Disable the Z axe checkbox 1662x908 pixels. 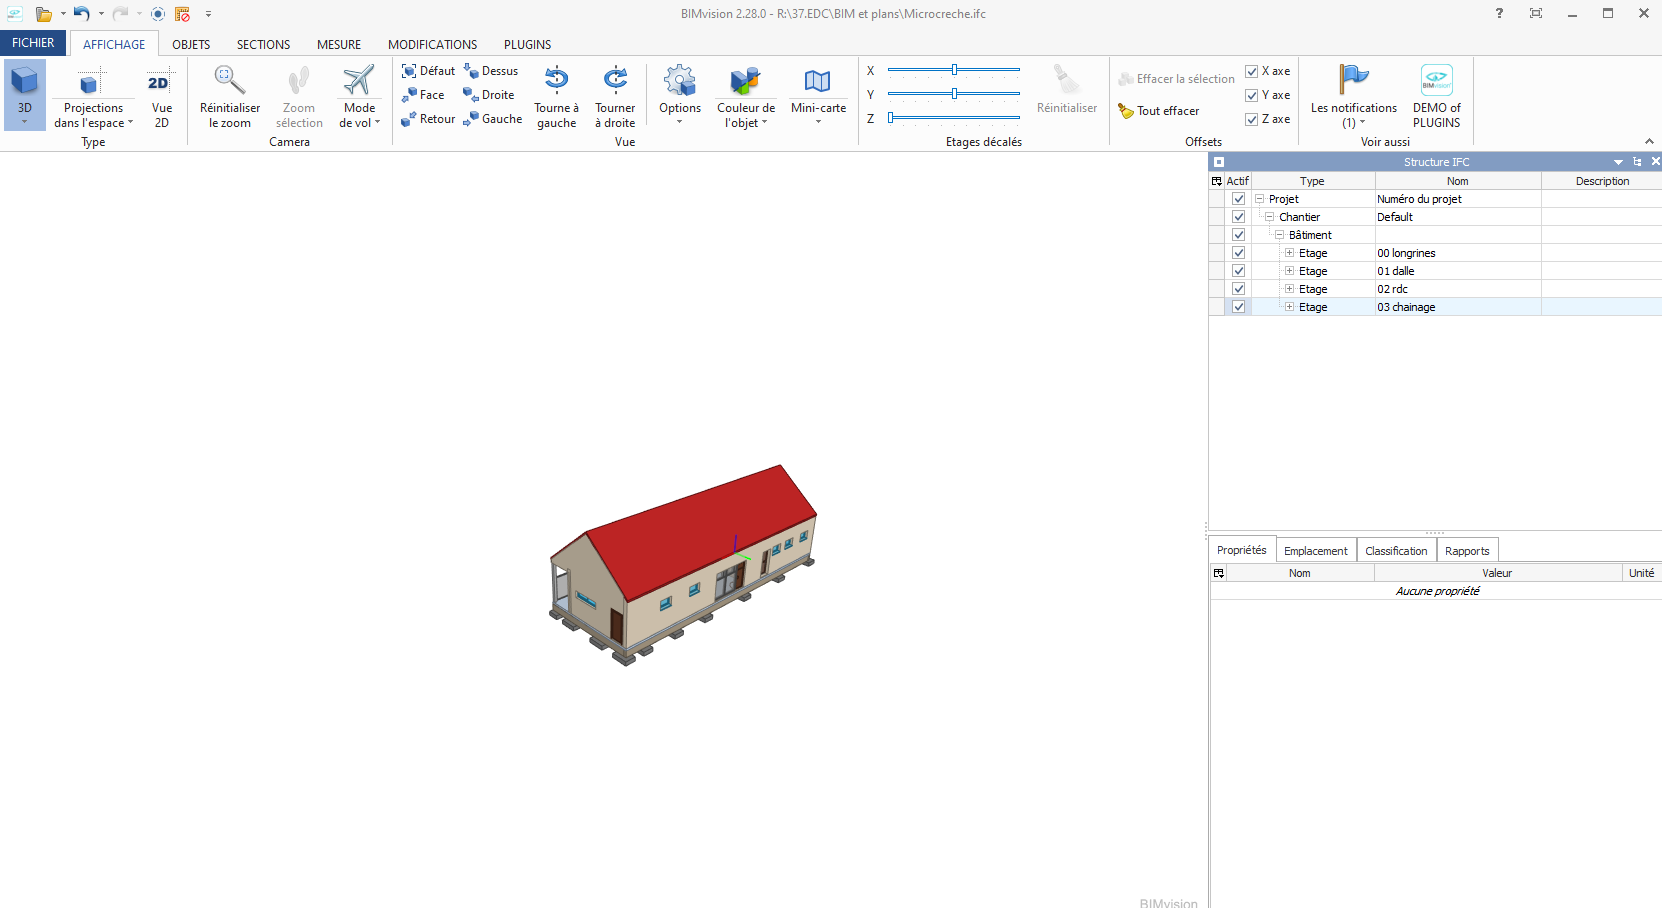pyautogui.click(x=1252, y=118)
